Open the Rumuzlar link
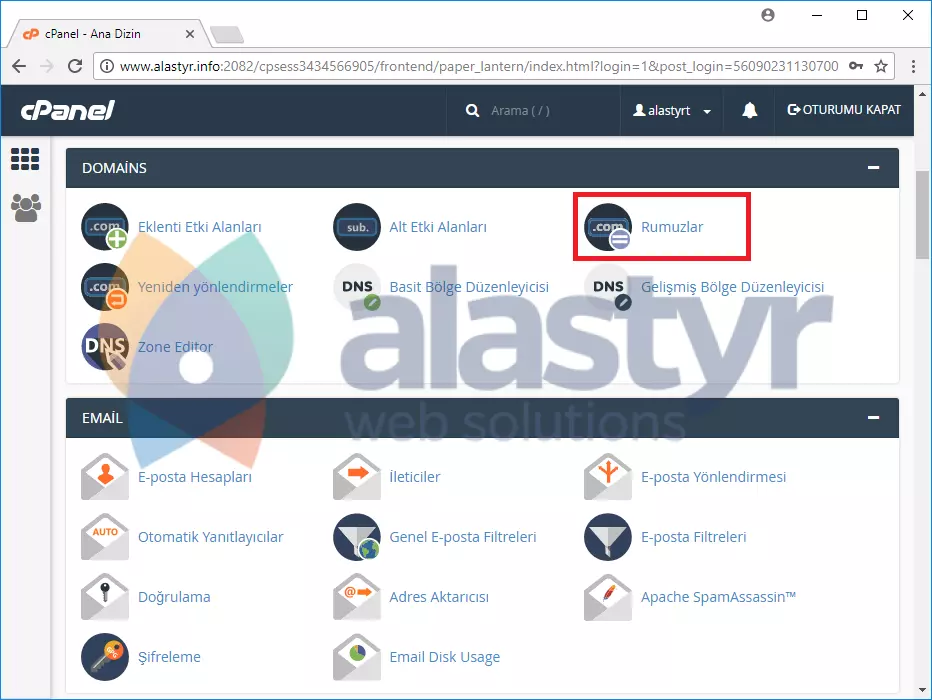 tap(672, 227)
